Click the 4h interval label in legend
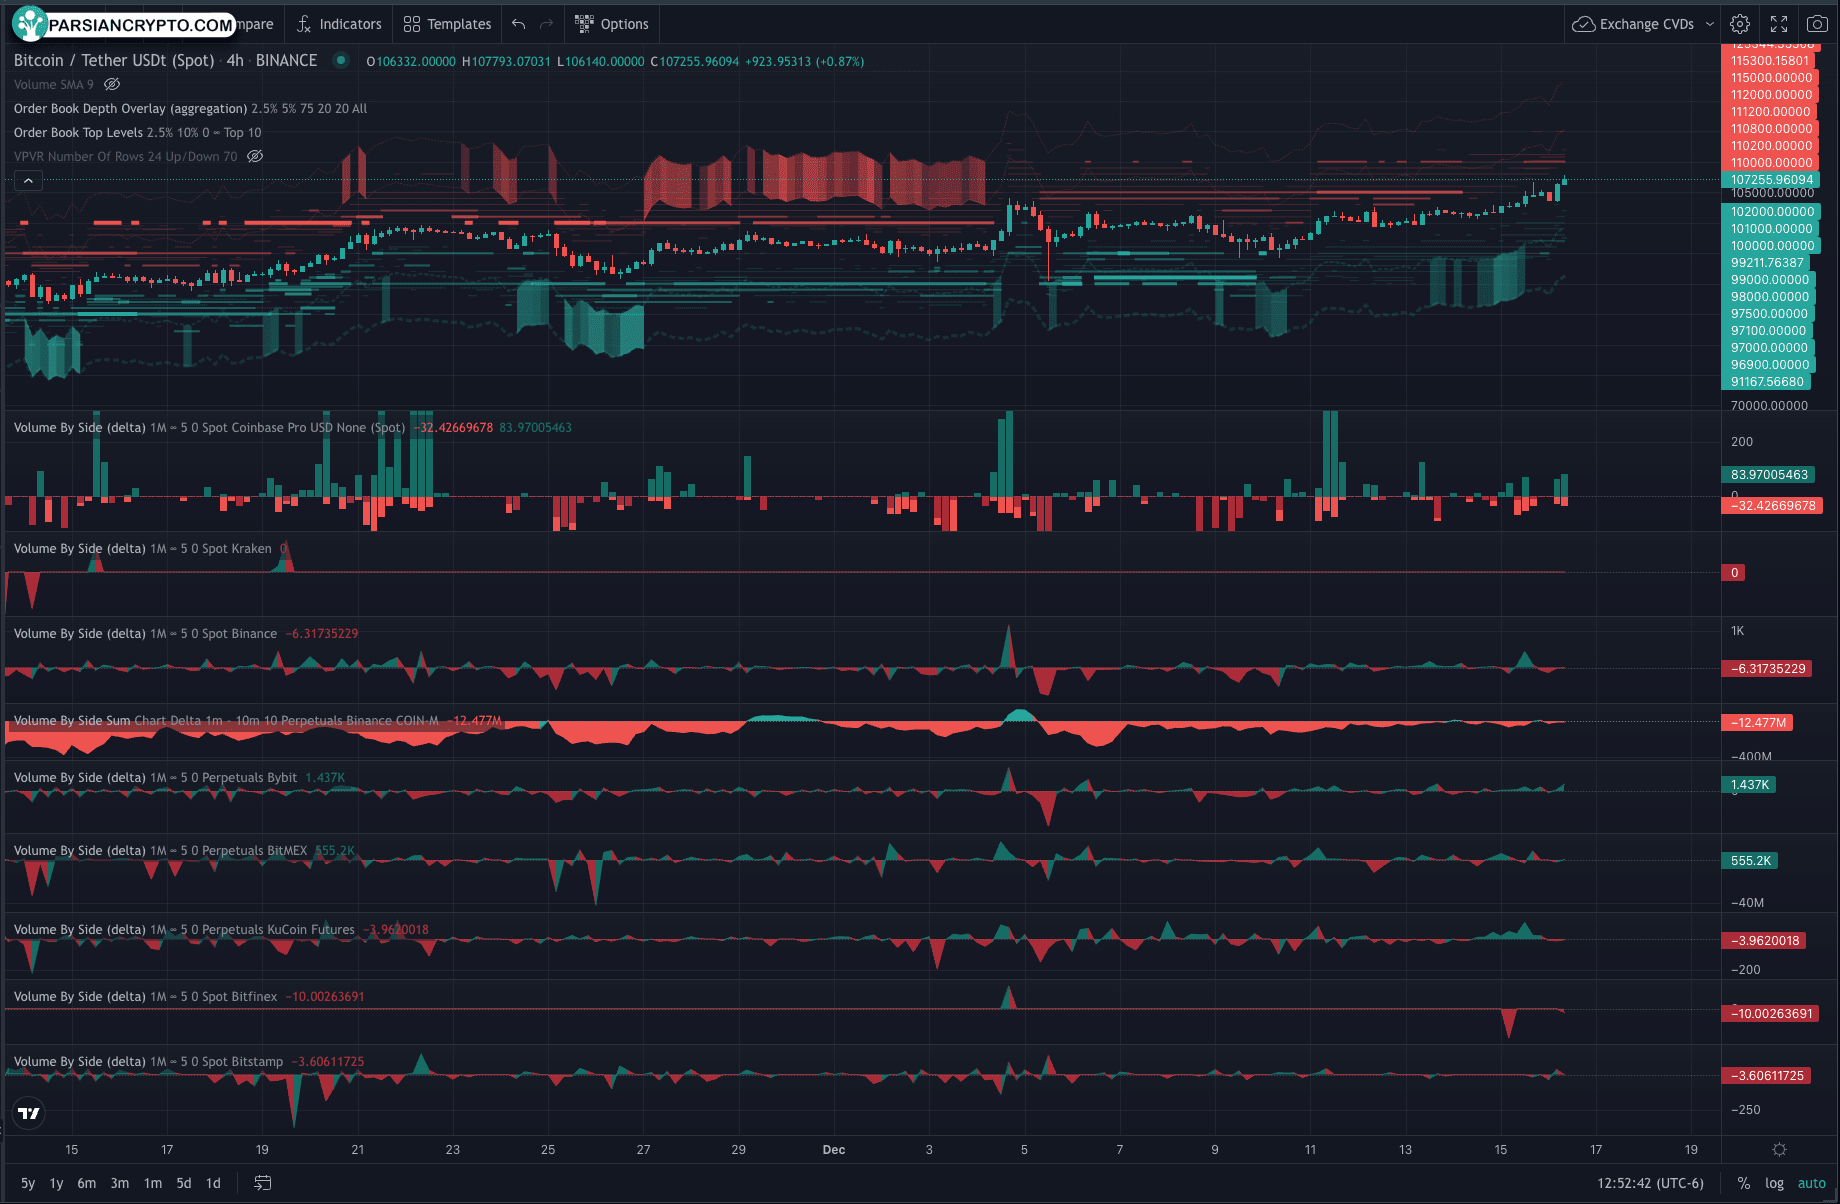 235,60
